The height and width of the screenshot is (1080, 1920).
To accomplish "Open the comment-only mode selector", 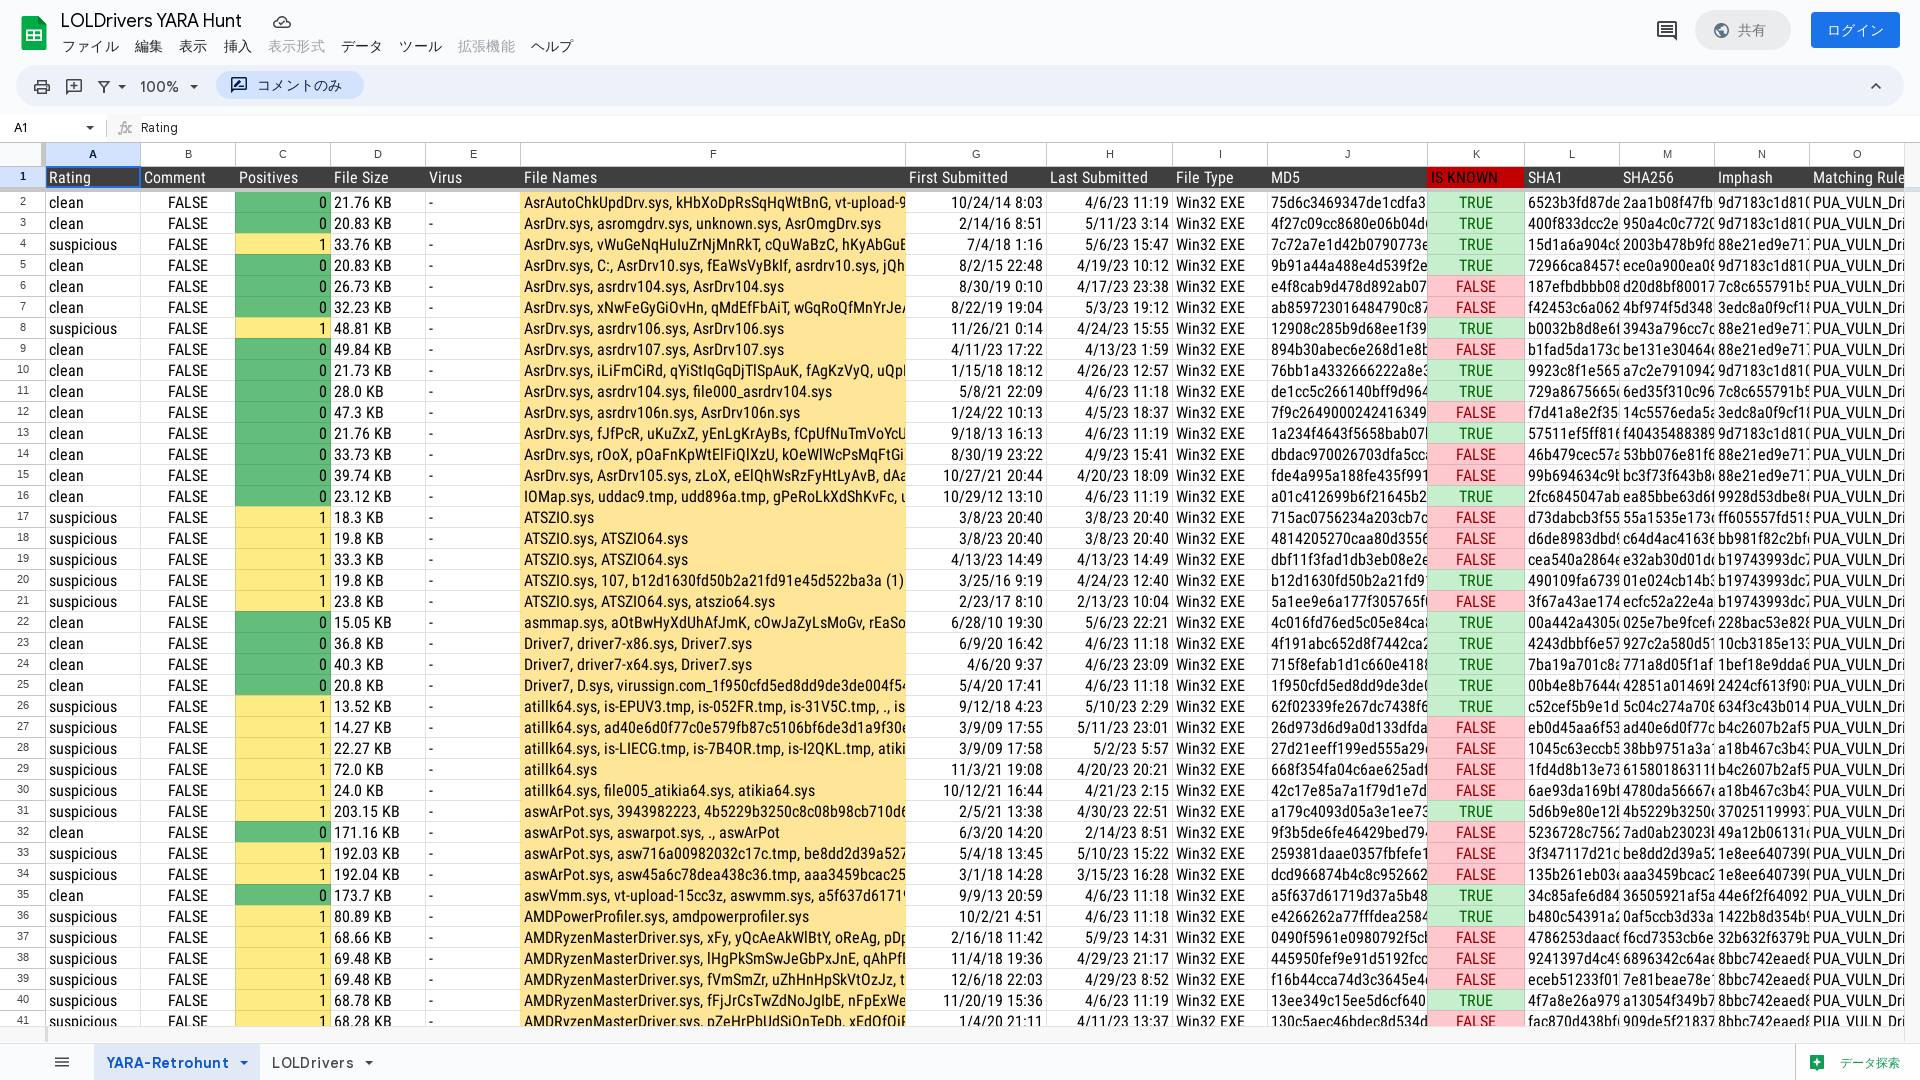I will click(290, 86).
